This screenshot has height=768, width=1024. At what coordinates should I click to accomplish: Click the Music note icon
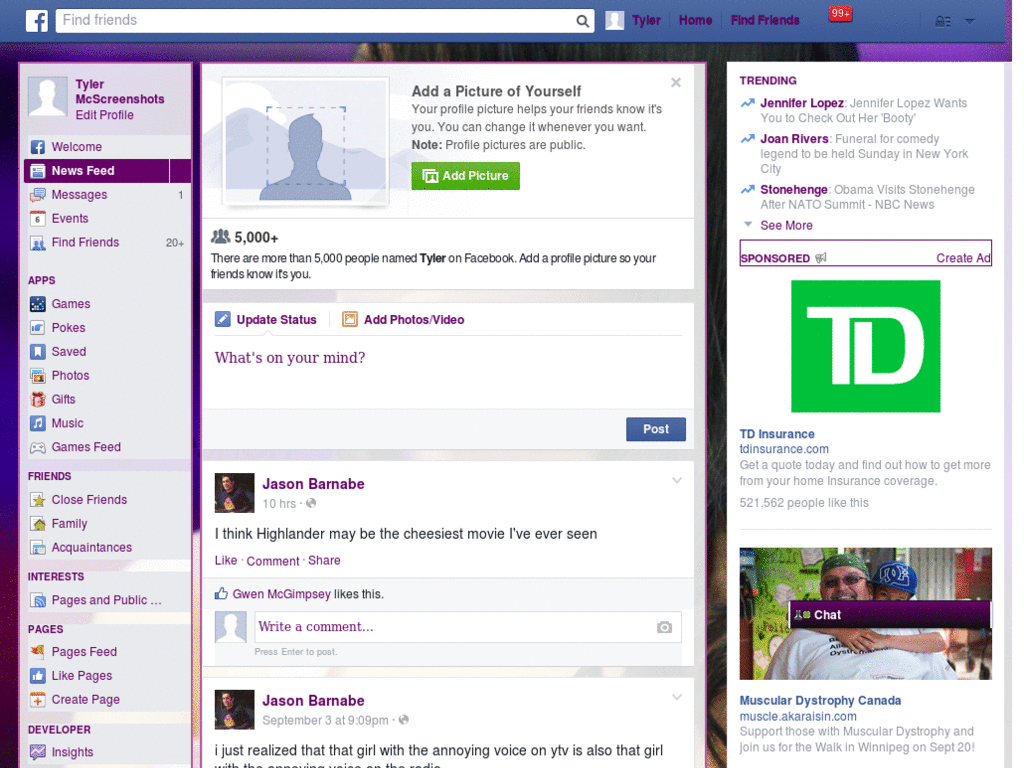pyautogui.click(x=38, y=423)
